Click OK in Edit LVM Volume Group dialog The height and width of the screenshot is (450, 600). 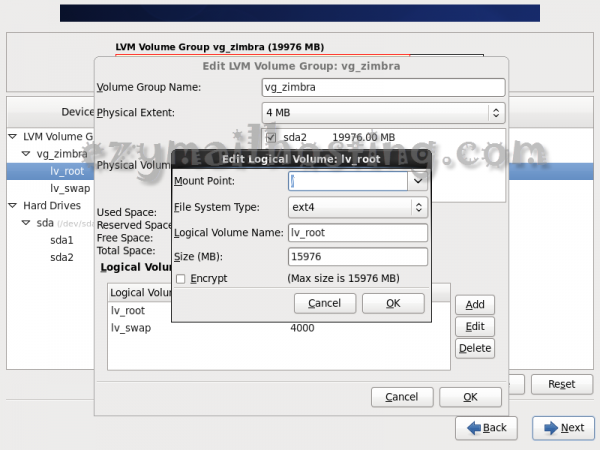[x=470, y=397]
